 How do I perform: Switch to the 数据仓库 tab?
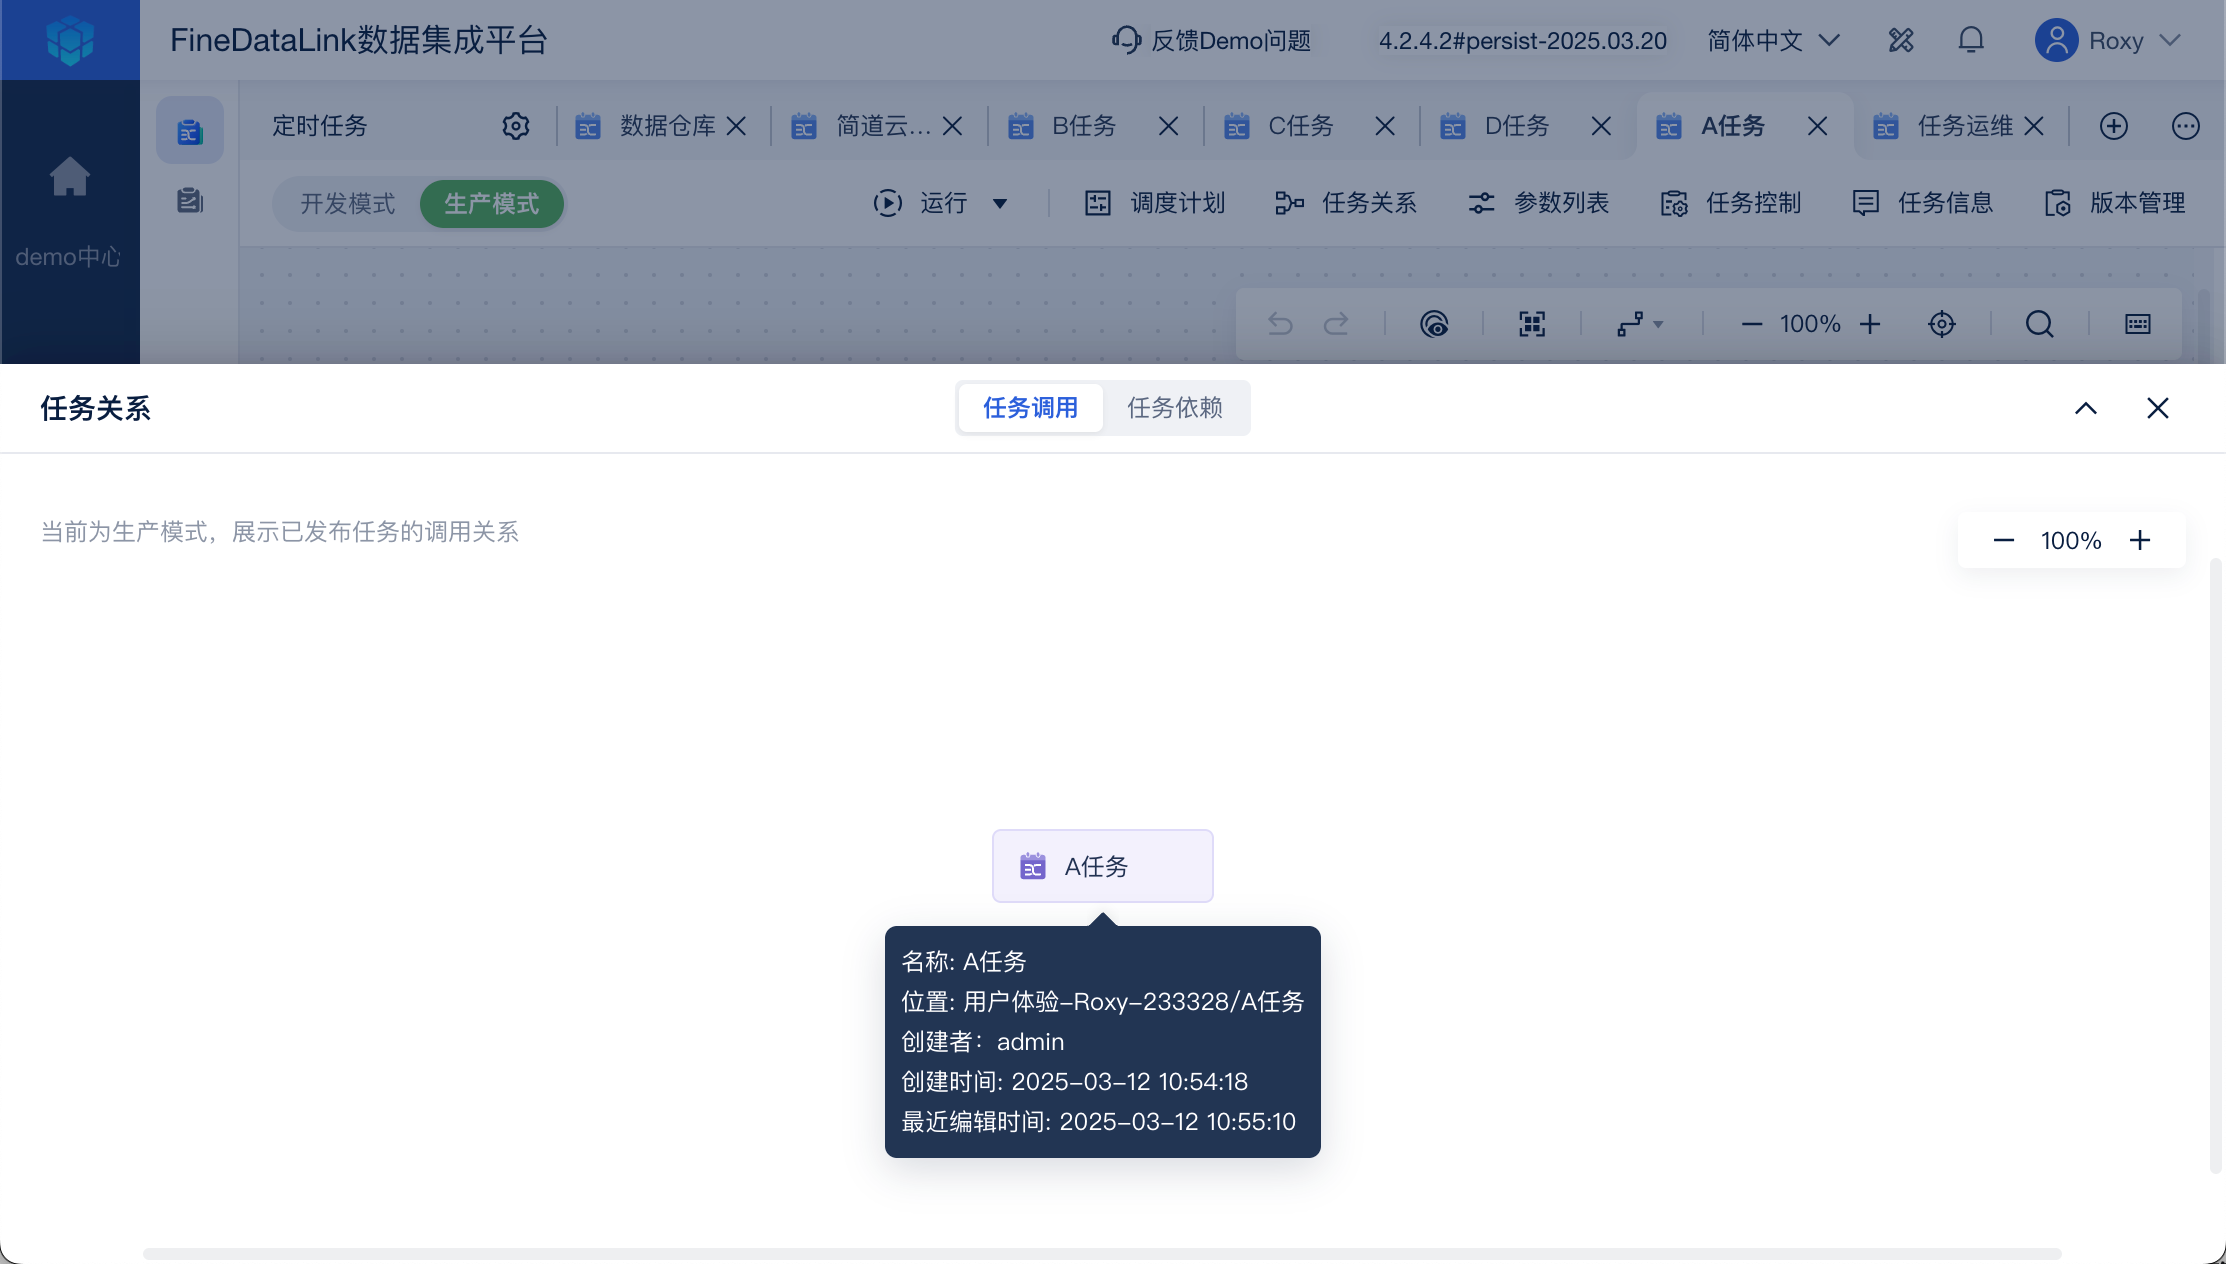click(x=667, y=126)
